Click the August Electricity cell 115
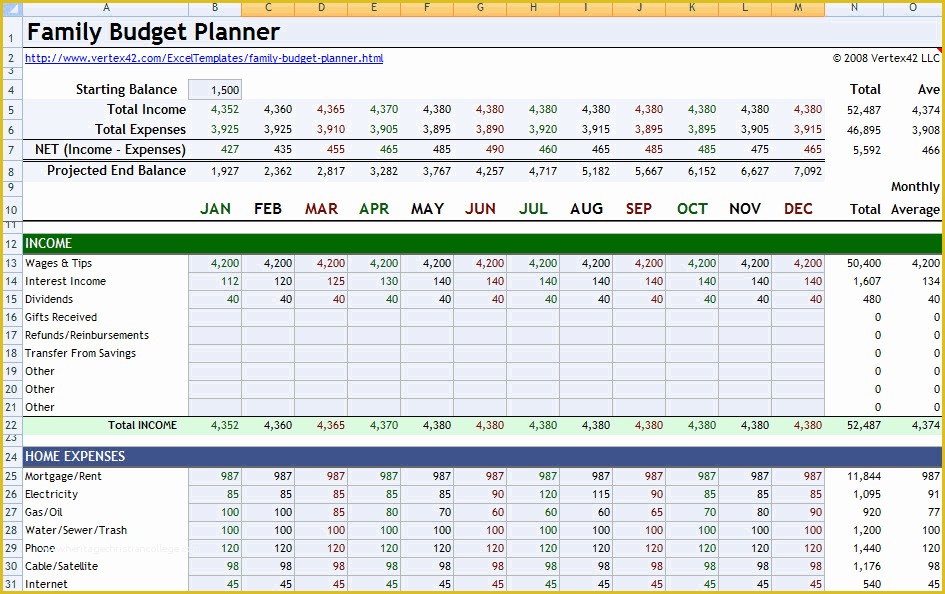This screenshot has width=945, height=594. (x=586, y=495)
